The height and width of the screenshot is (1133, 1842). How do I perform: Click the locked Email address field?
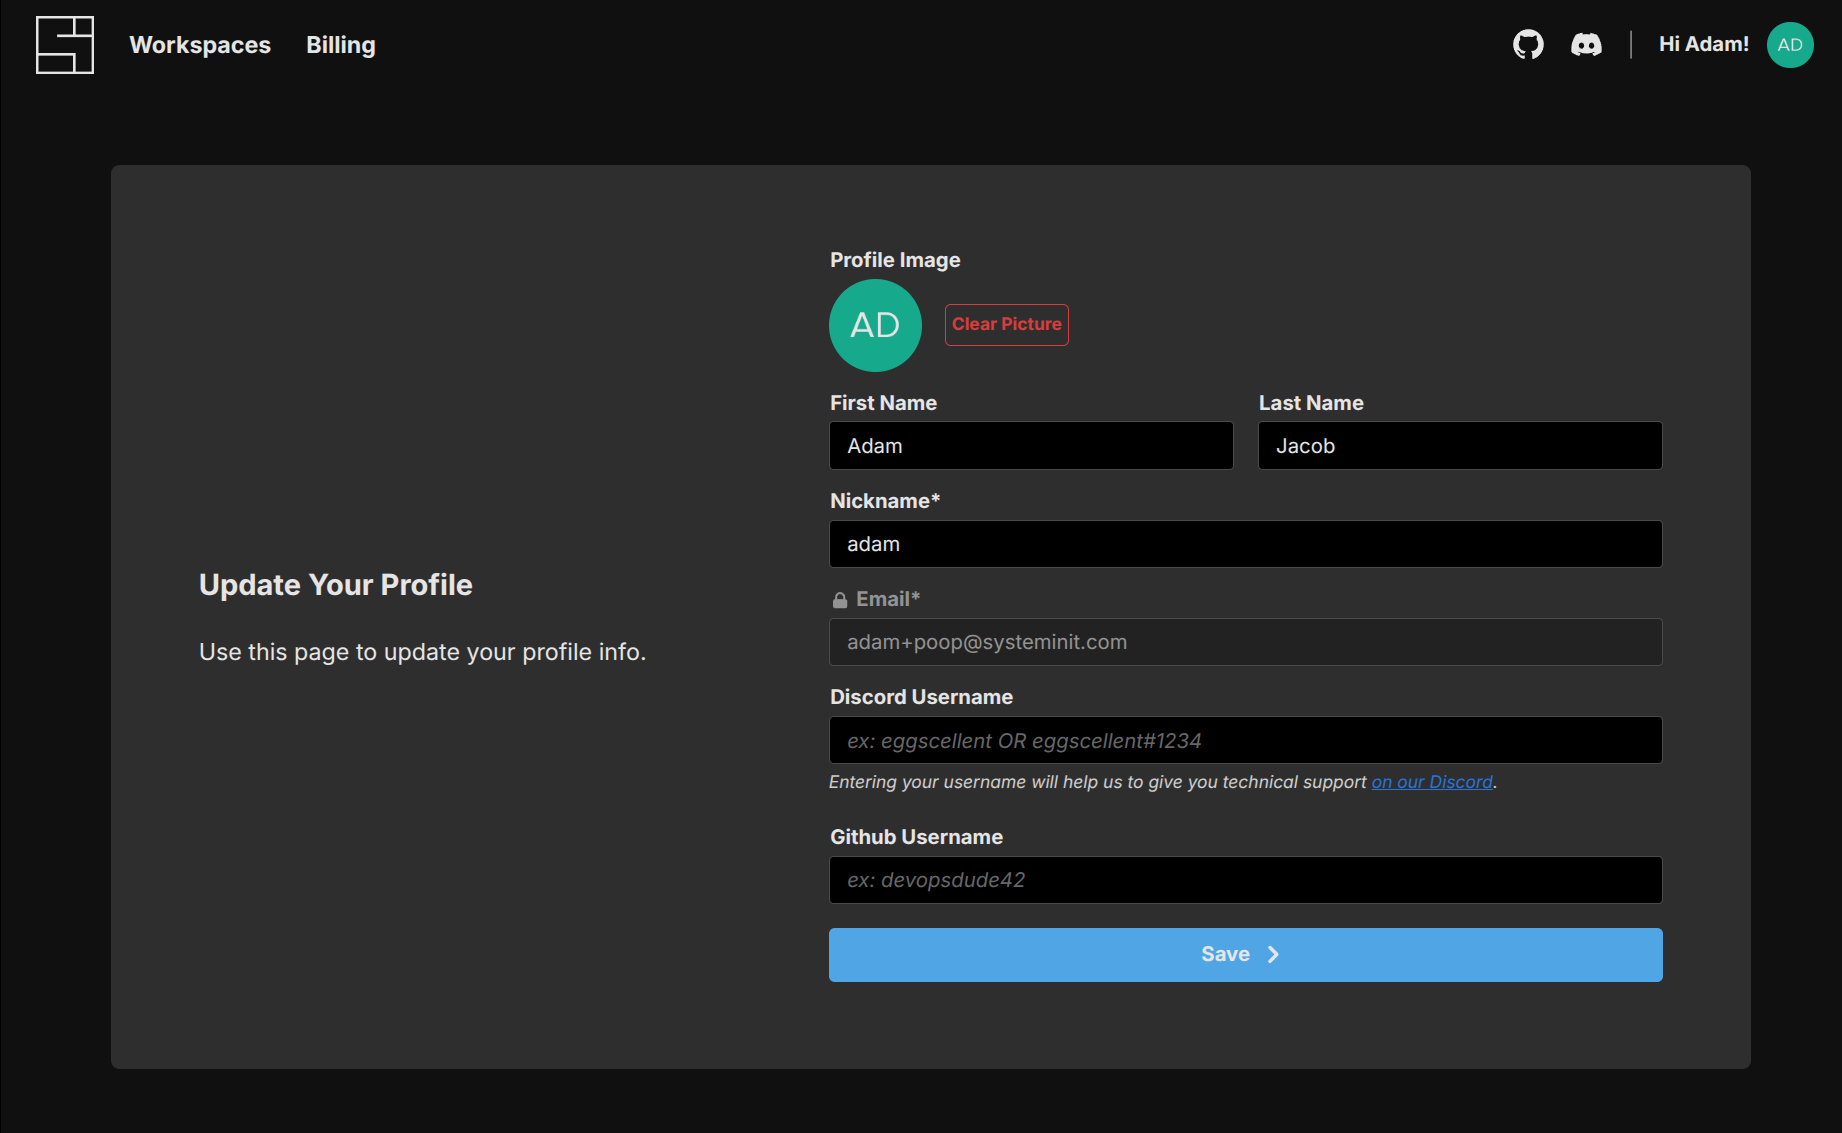pyautogui.click(x=1245, y=642)
